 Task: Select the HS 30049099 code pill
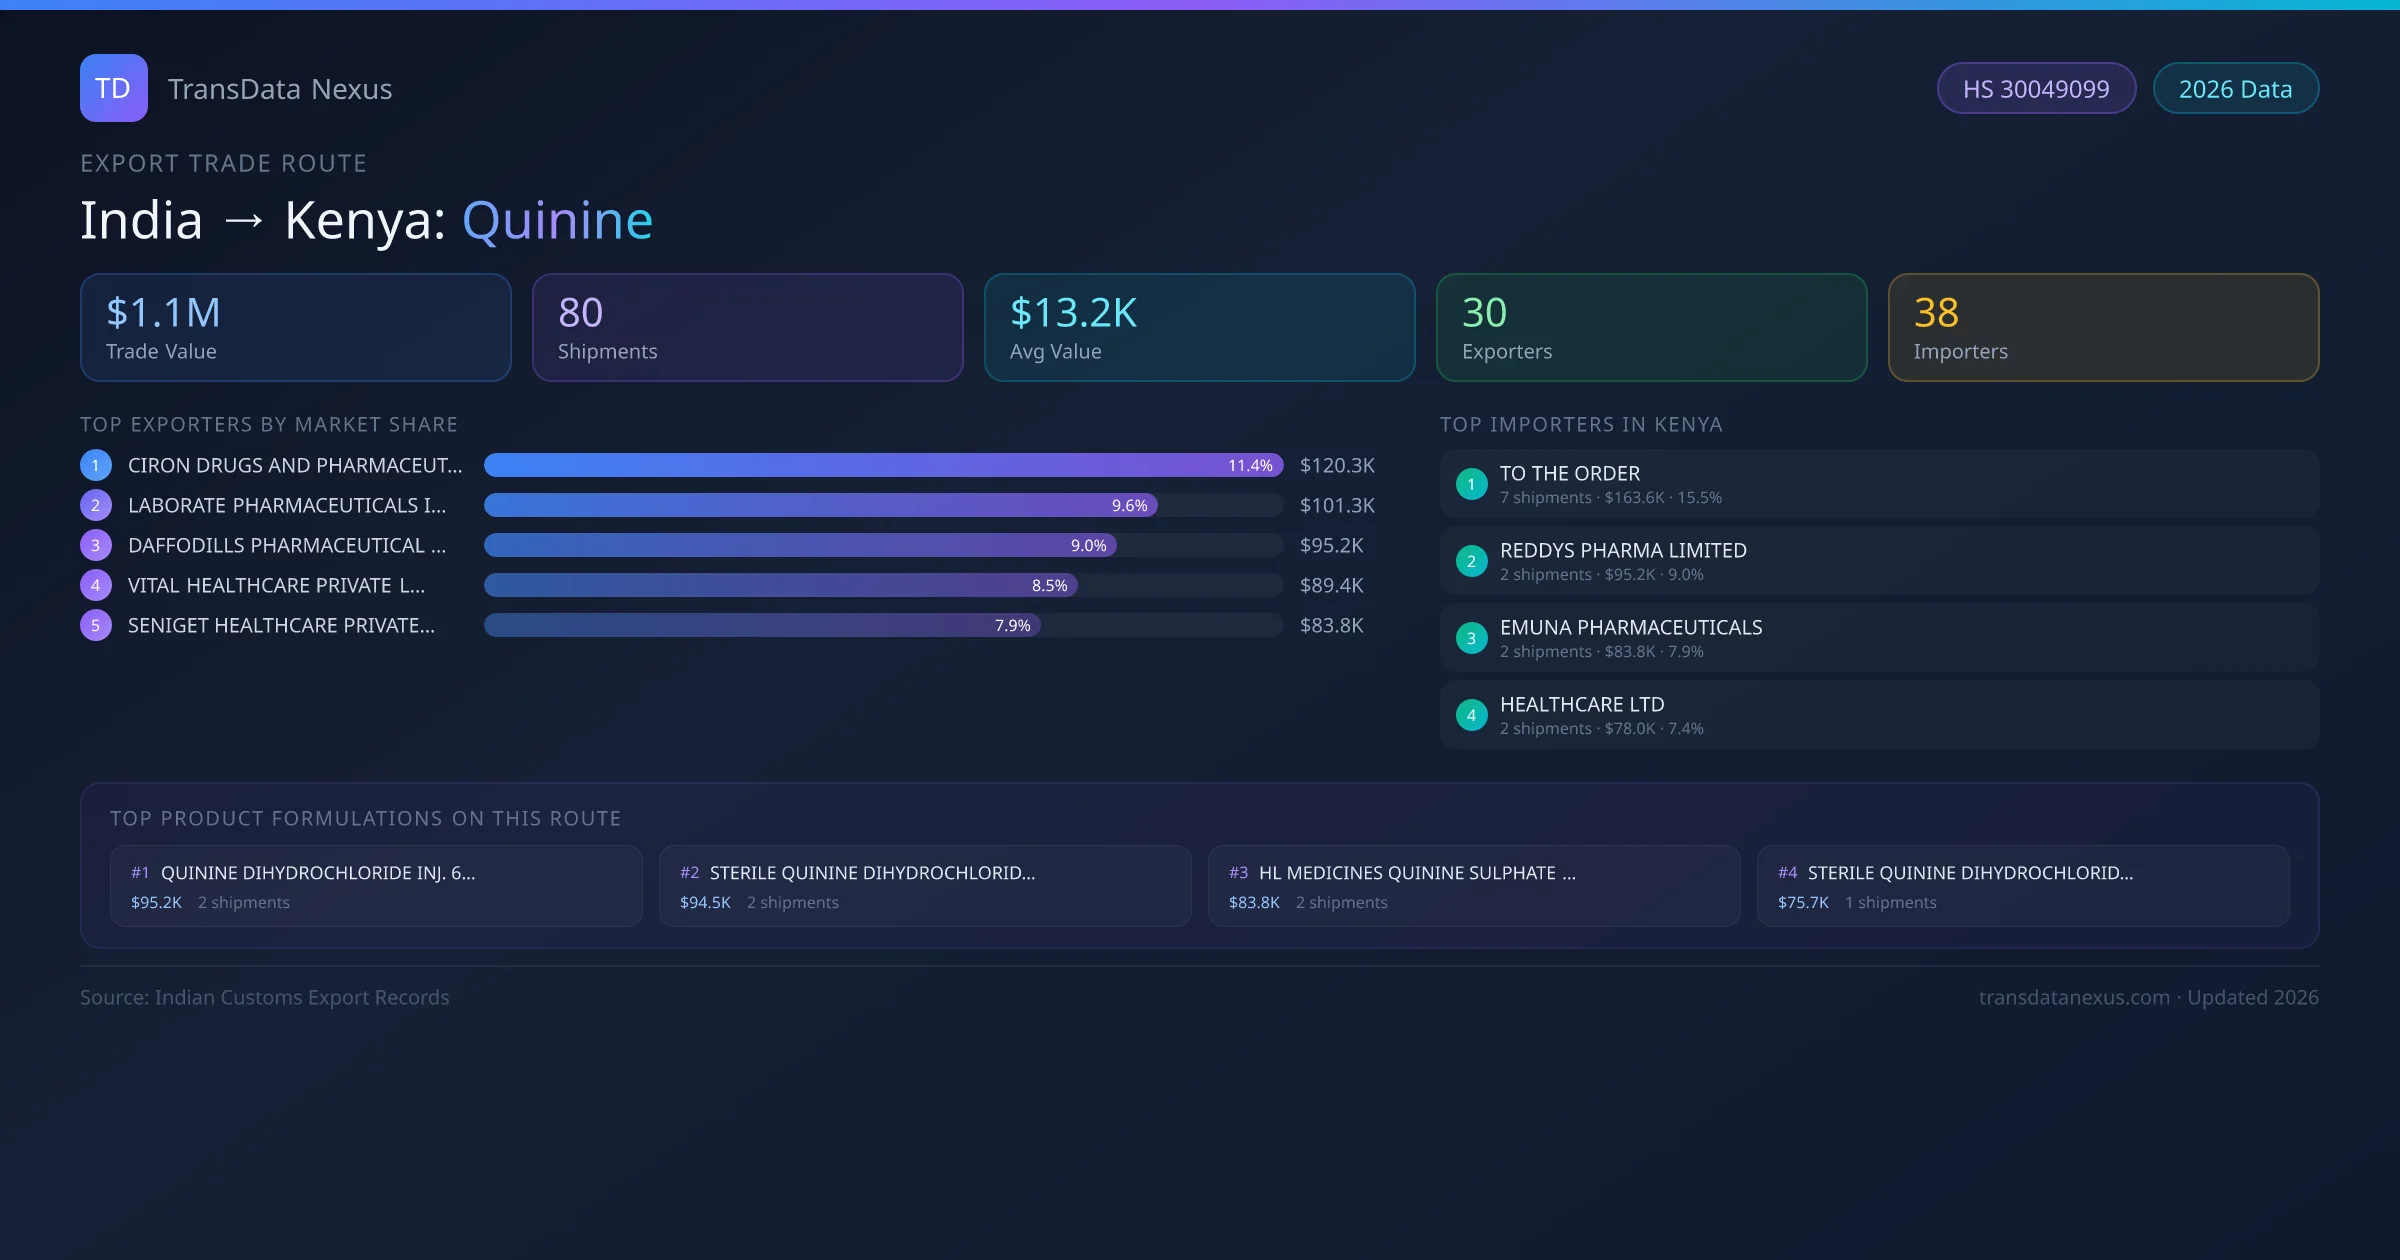(2035, 89)
